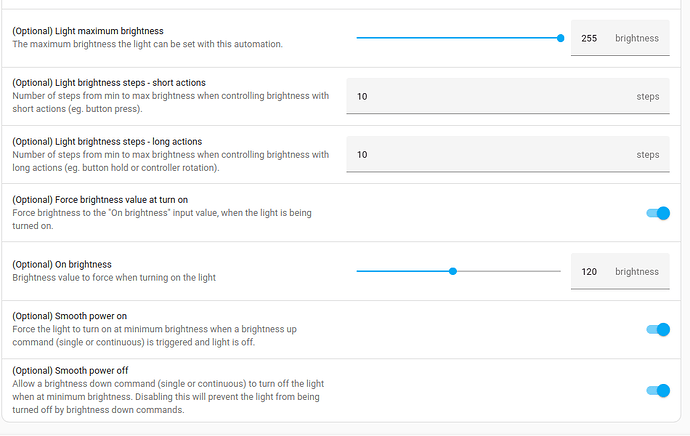Viewport: 690px width, 436px height.
Task: Click the On brightness slider handle
Action: (x=453, y=271)
